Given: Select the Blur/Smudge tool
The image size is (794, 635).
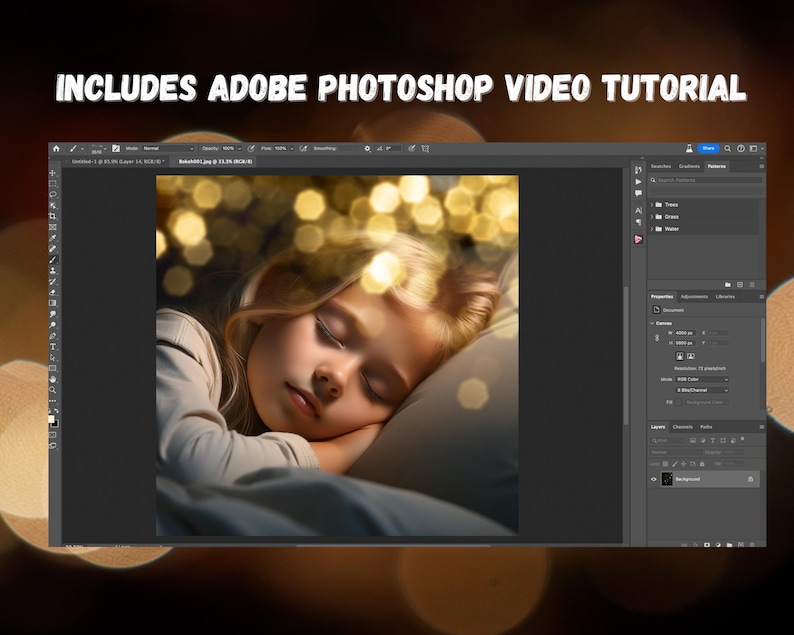Looking at the screenshot, I should [53, 314].
